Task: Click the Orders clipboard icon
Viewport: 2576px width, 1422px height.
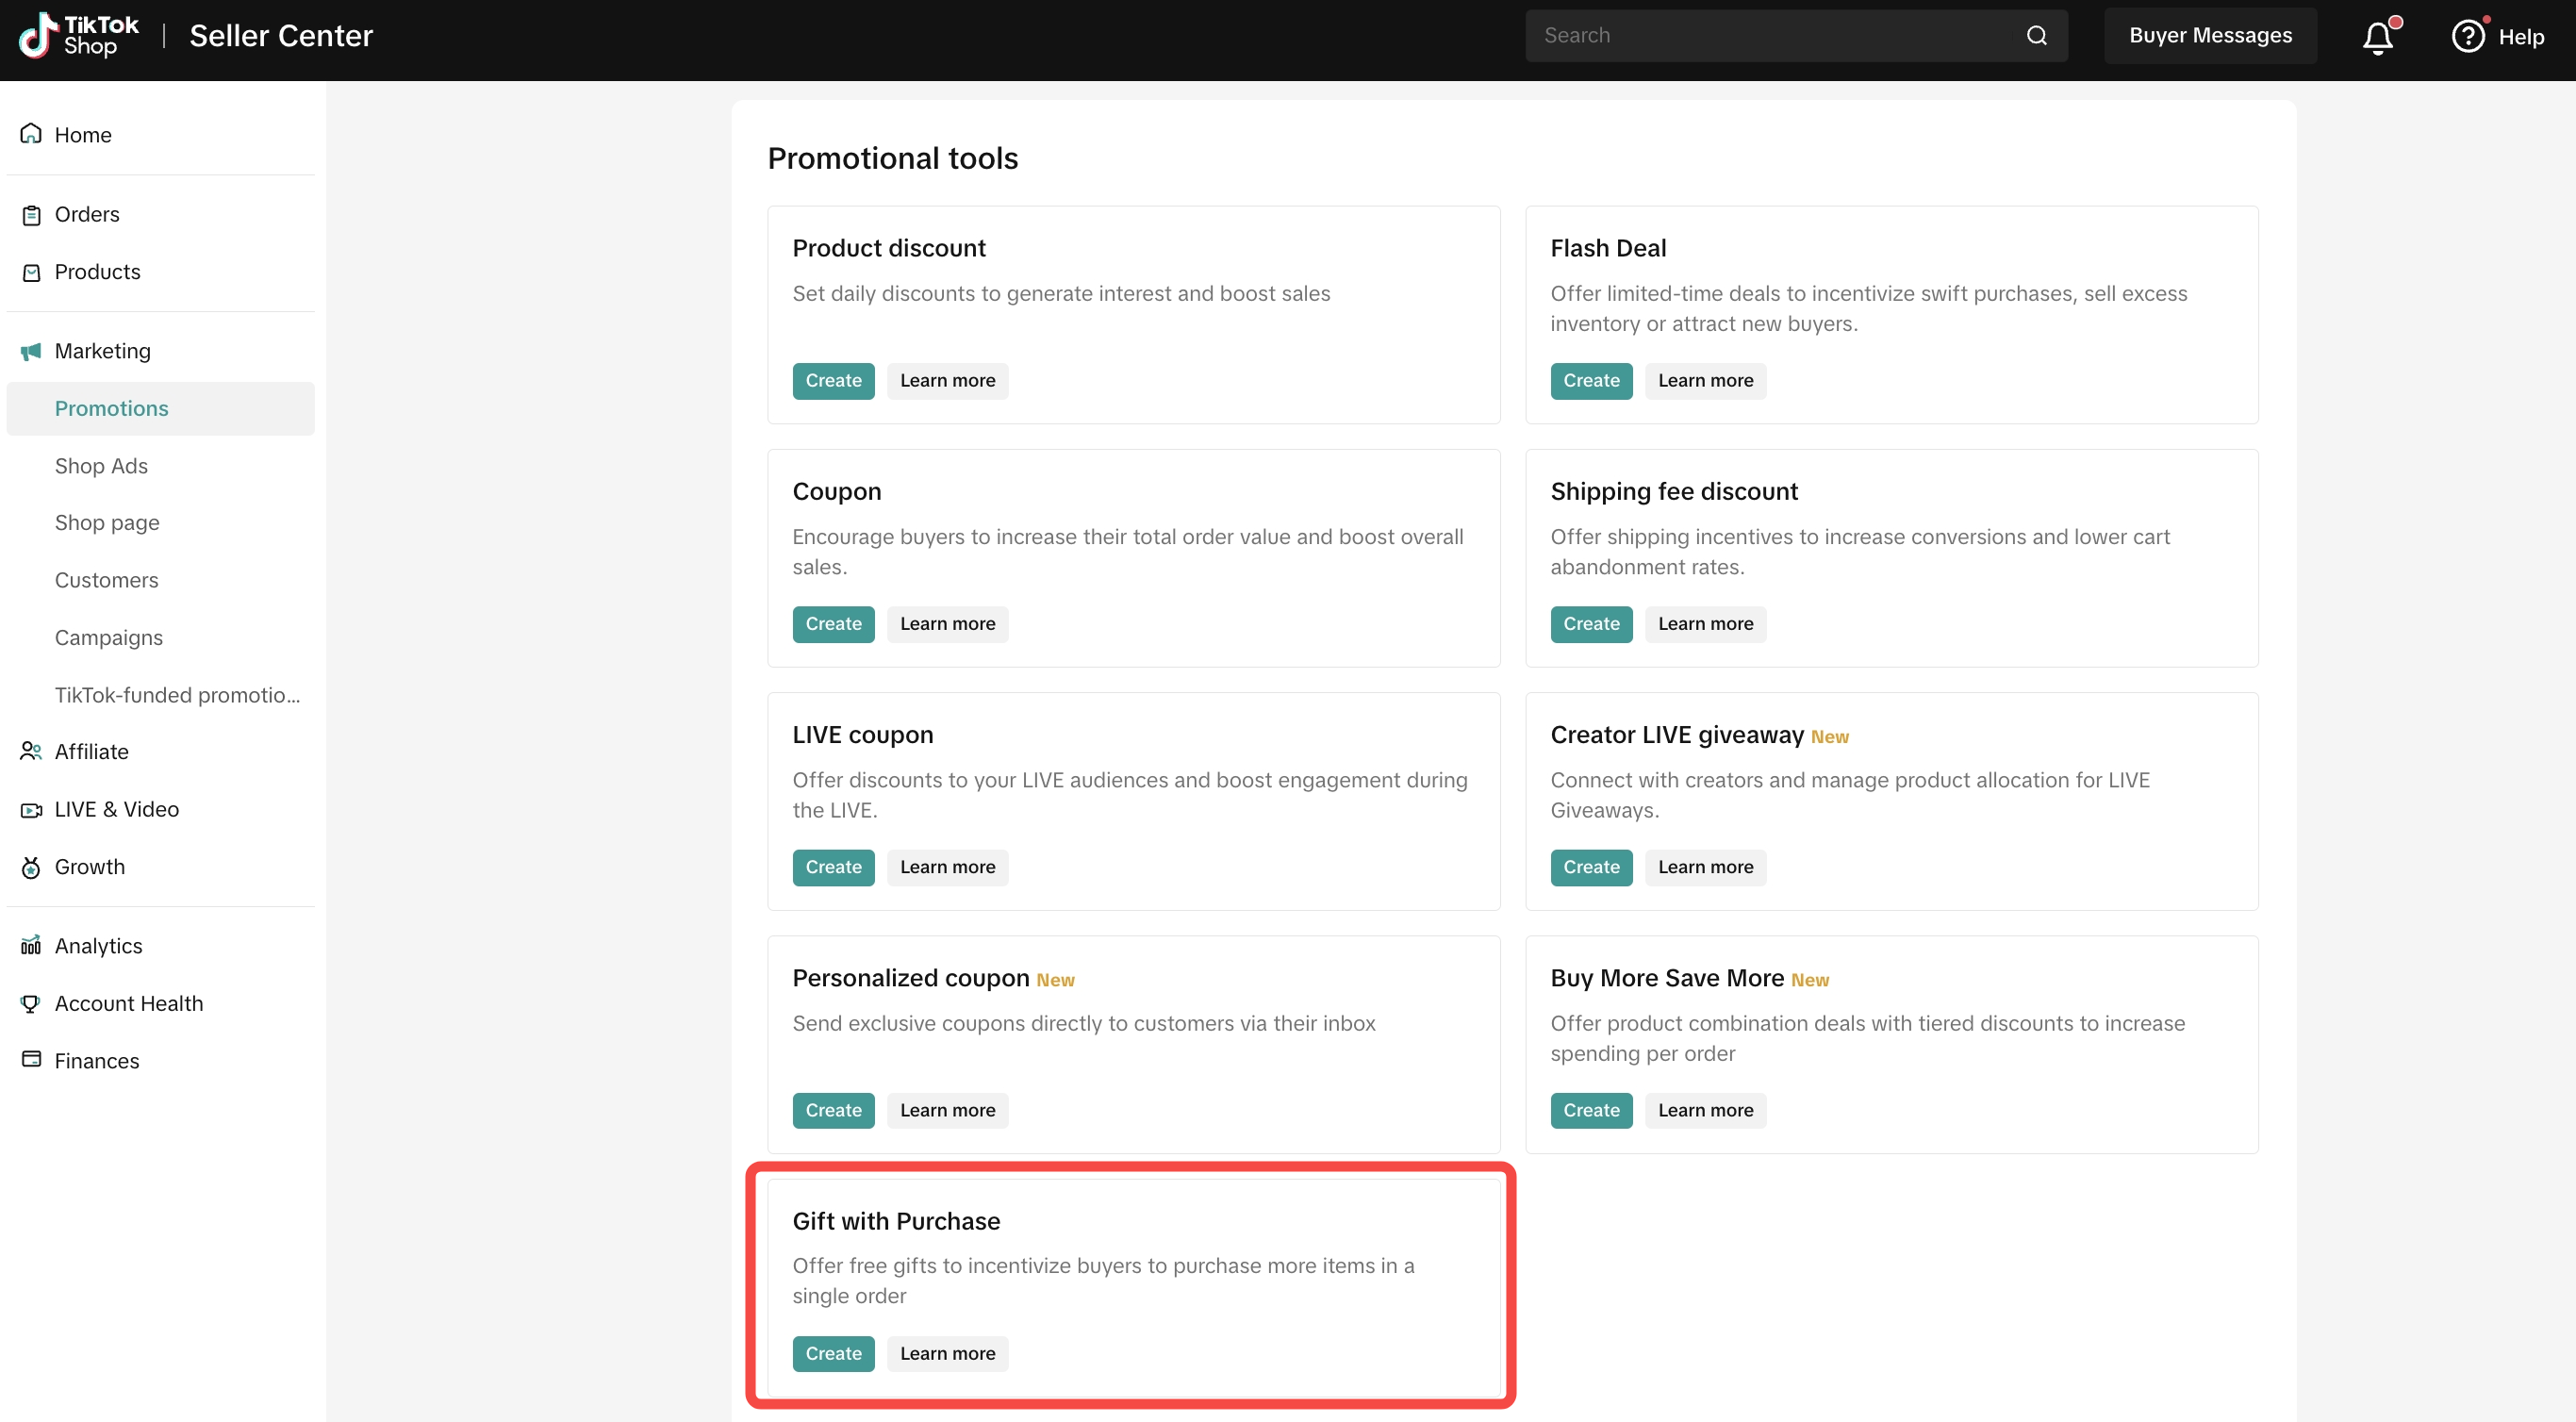Action: pyautogui.click(x=31, y=215)
